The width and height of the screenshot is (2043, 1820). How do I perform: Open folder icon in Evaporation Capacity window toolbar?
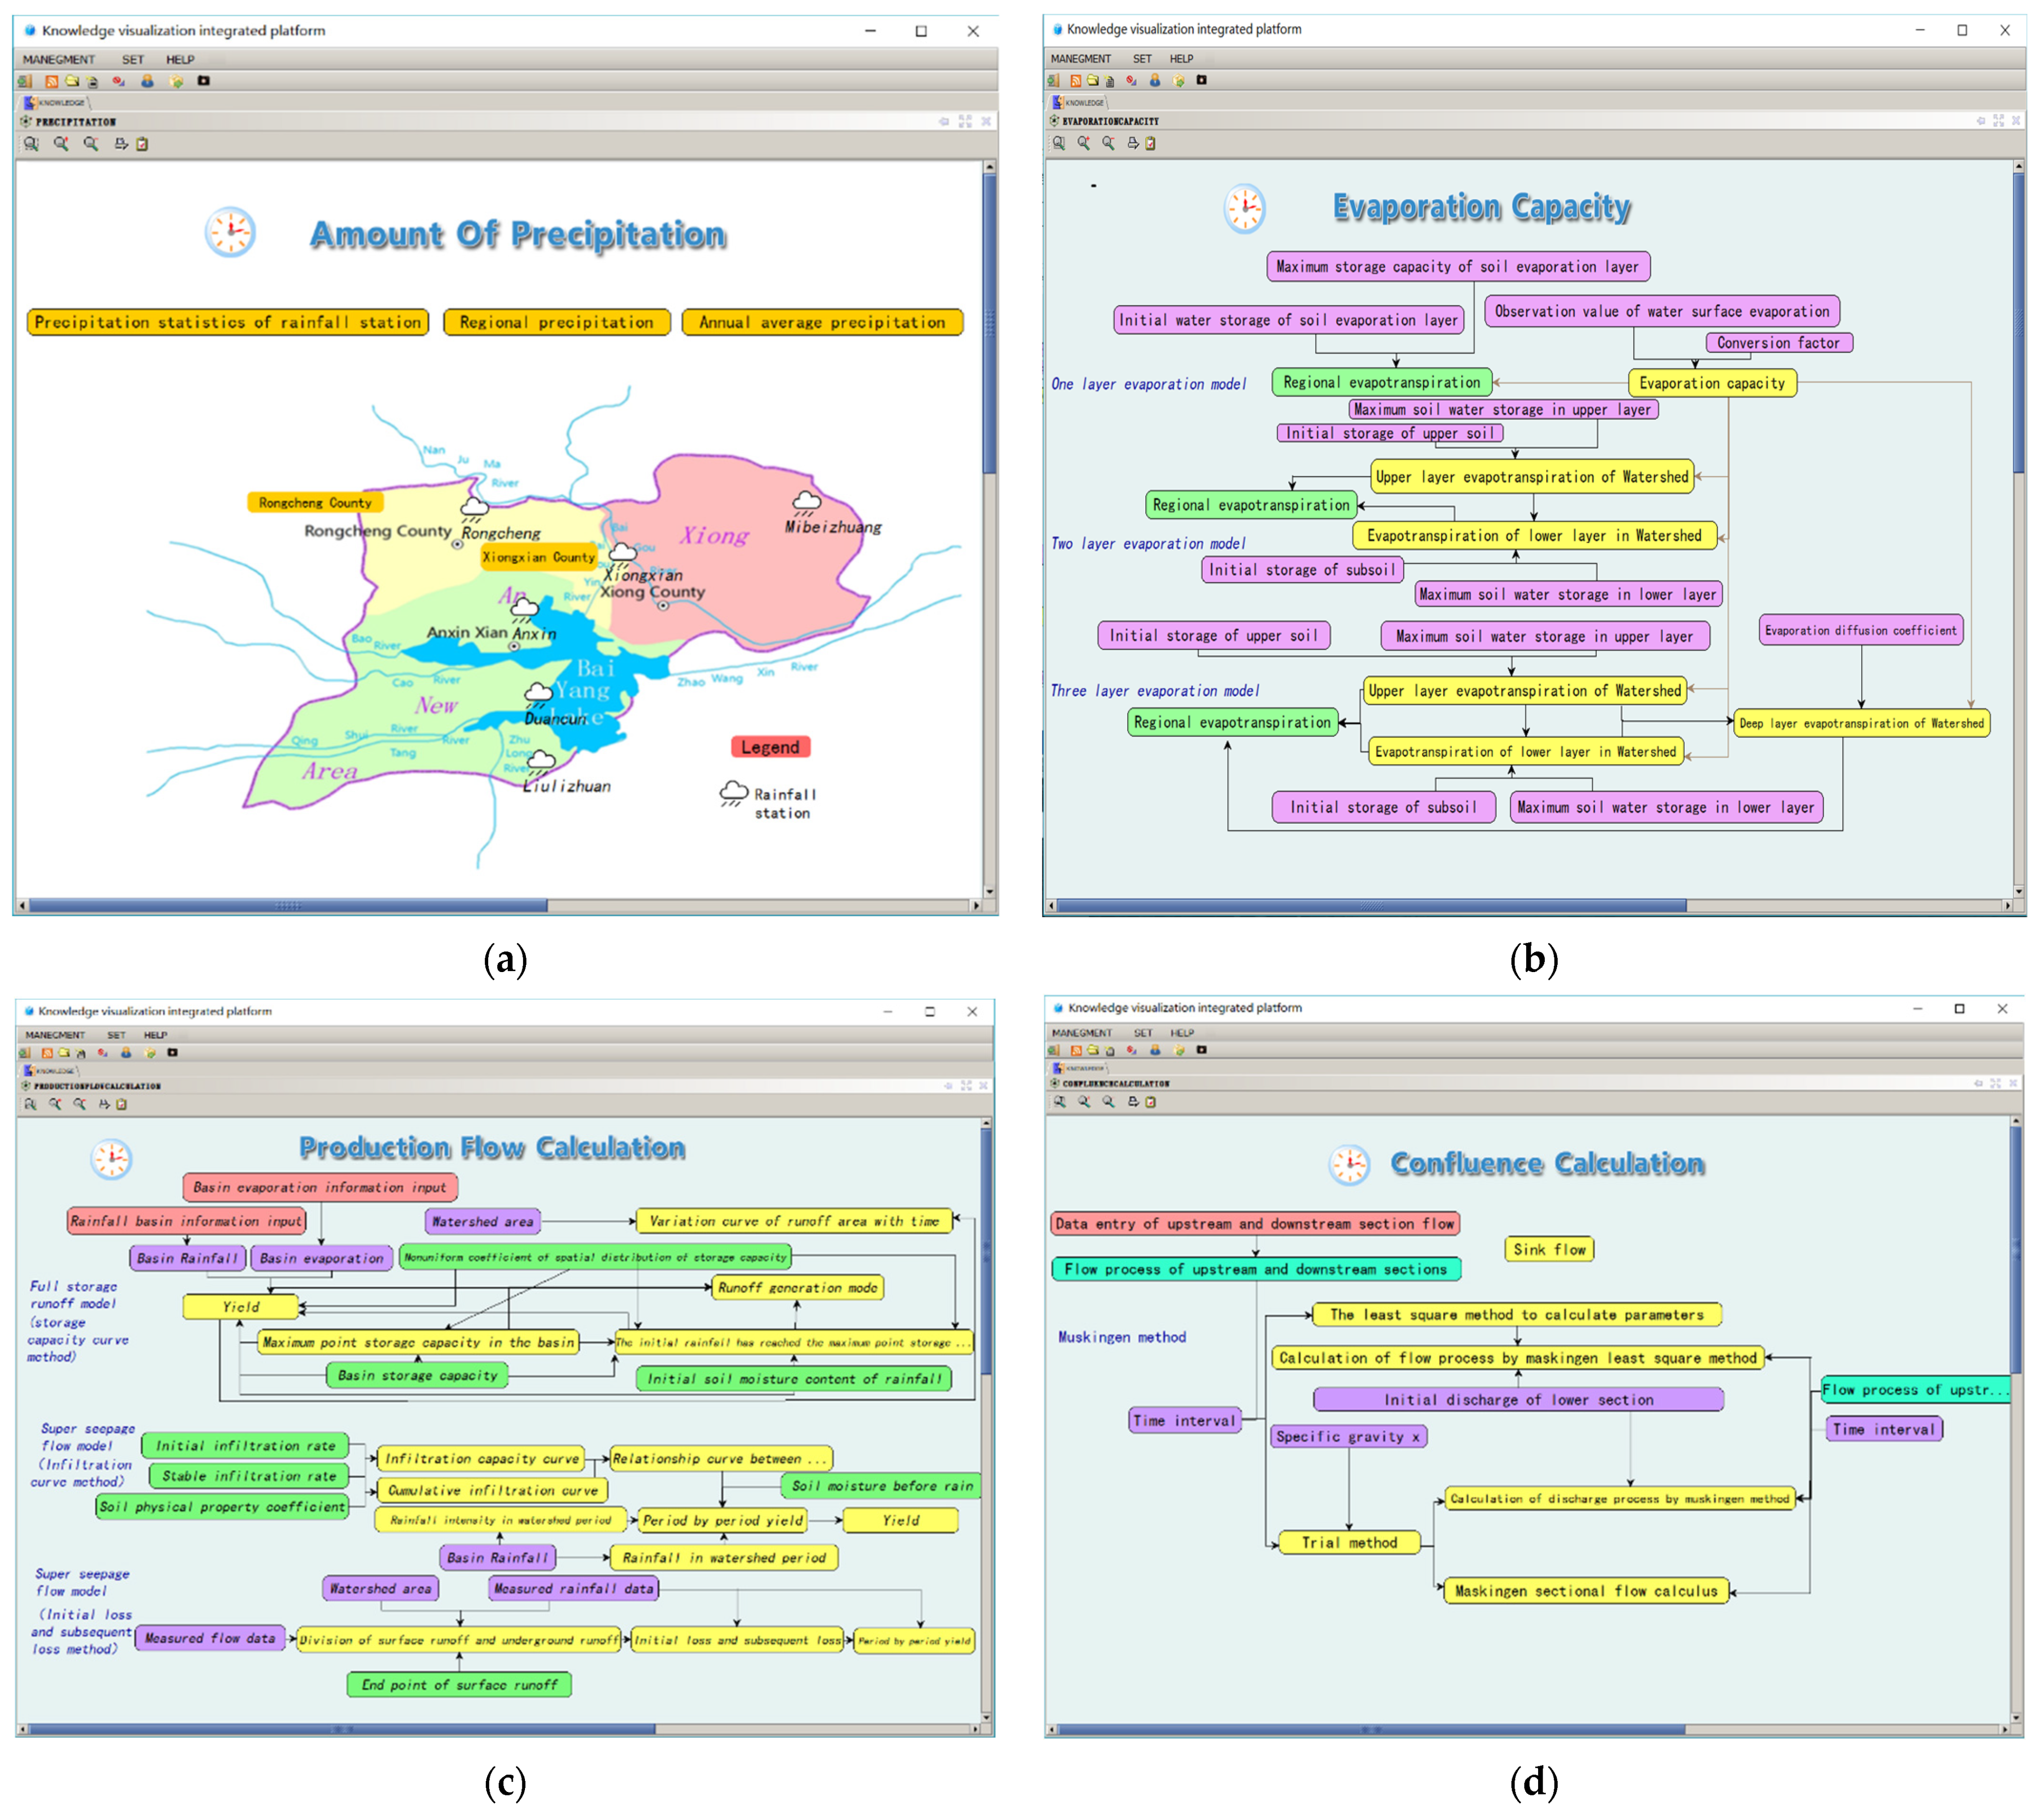[1093, 80]
